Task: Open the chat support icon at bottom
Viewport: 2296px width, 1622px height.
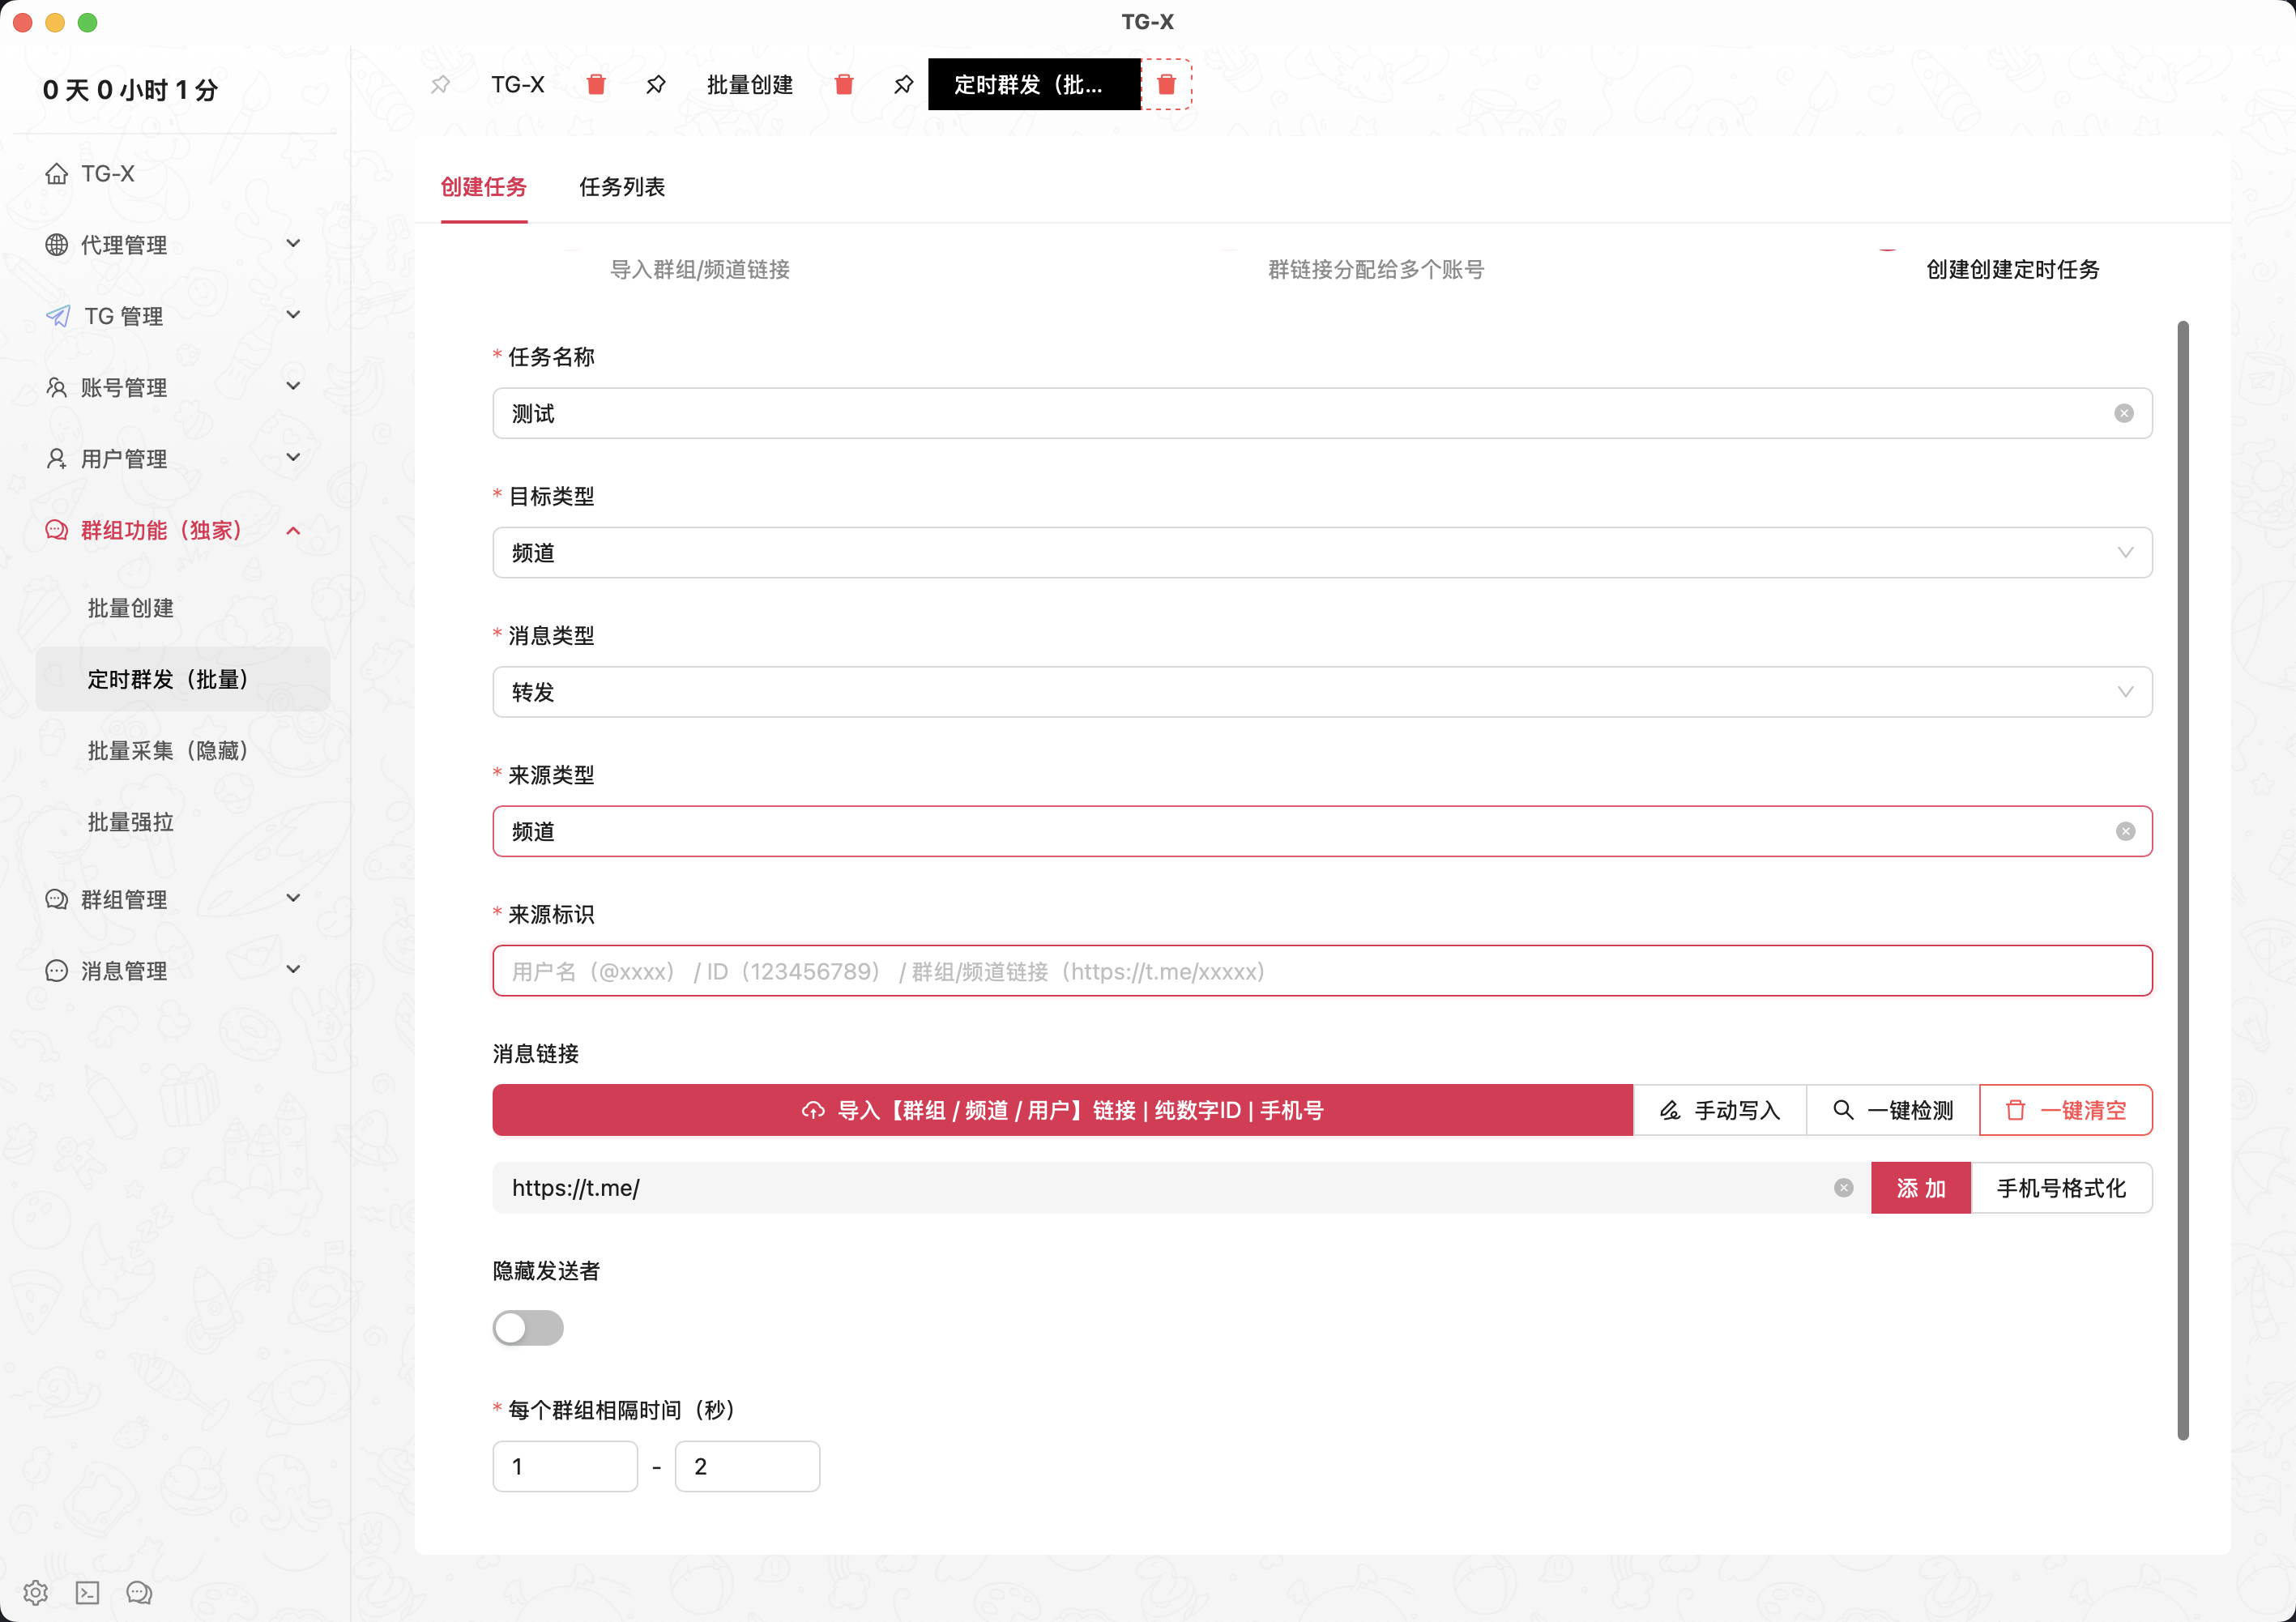Action: [139, 1592]
